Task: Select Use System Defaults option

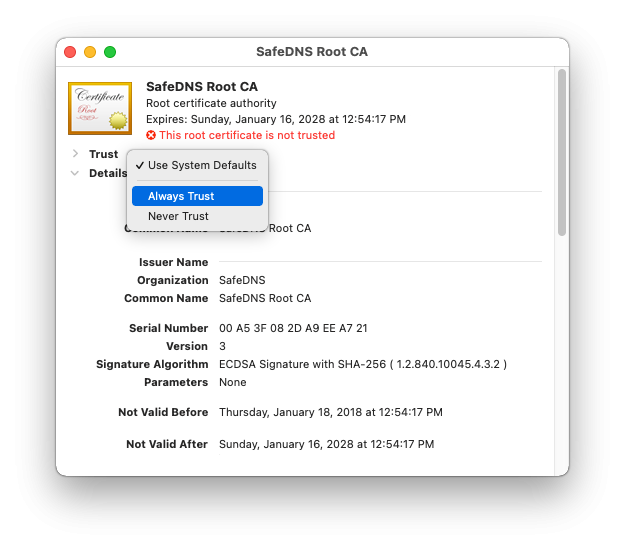Action: click(x=197, y=165)
